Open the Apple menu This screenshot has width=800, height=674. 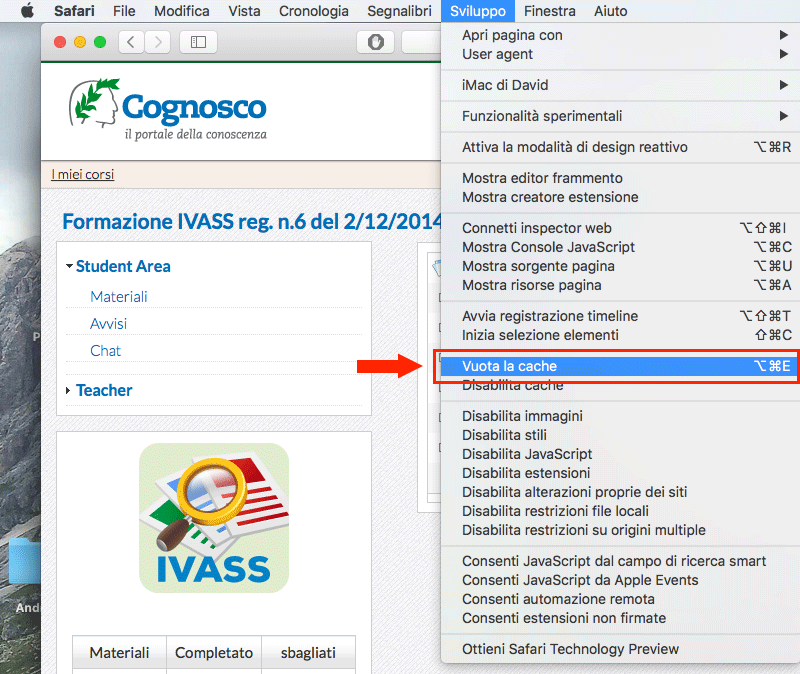click(28, 11)
